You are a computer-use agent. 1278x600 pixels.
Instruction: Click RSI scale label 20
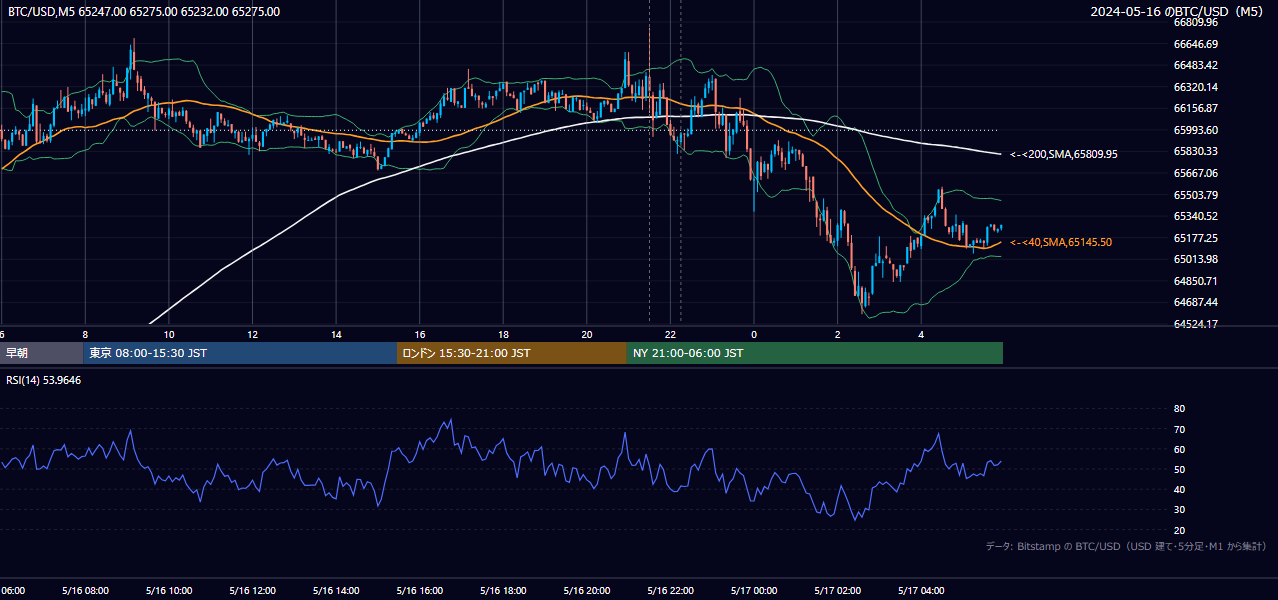(1179, 530)
